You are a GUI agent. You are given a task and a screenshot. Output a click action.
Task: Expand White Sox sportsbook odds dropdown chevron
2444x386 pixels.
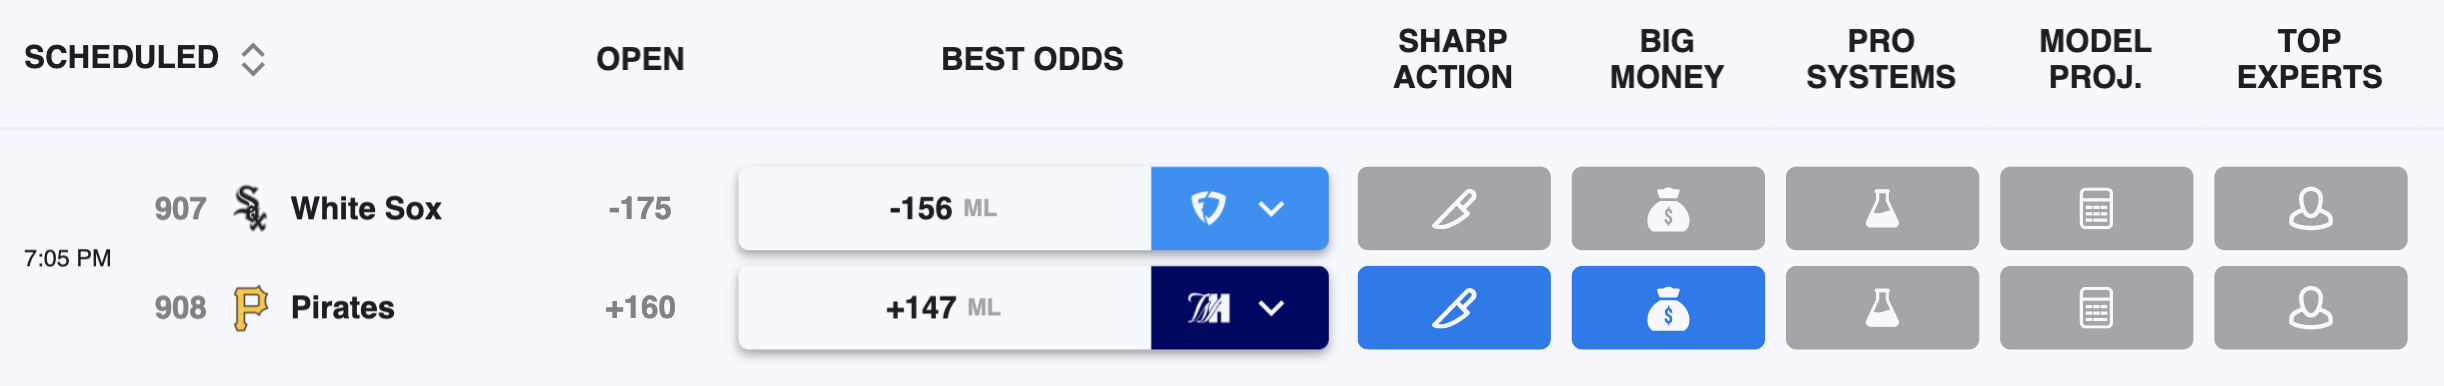click(x=1271, y=208)
